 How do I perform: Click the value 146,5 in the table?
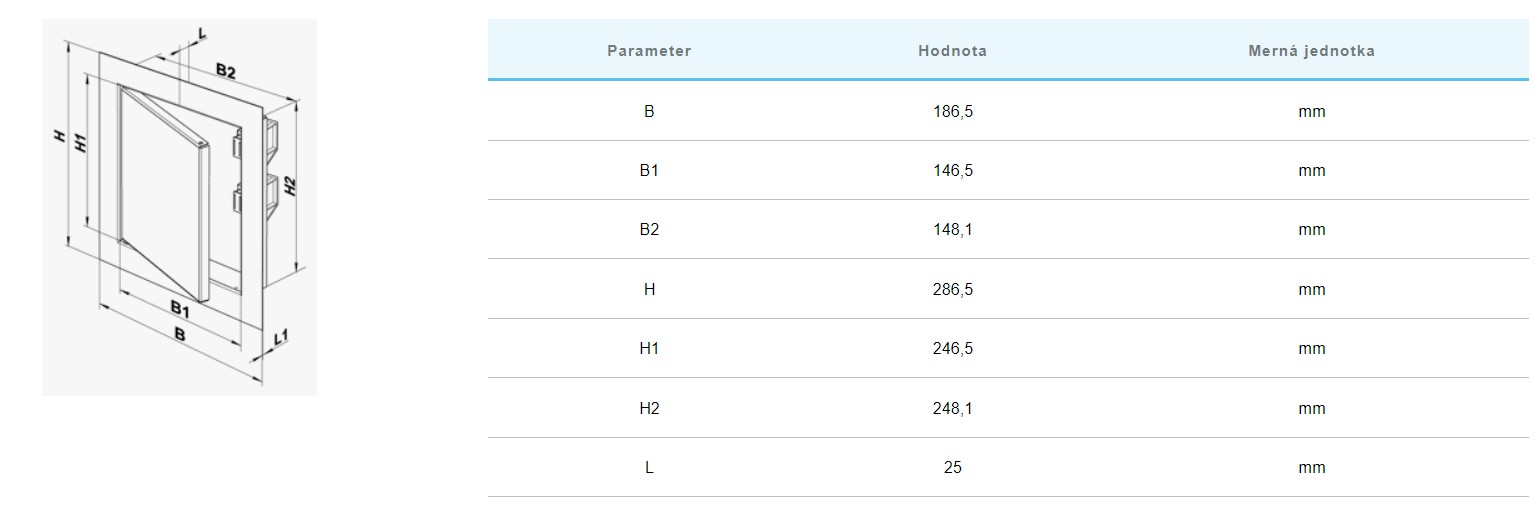tap(952, 171)
